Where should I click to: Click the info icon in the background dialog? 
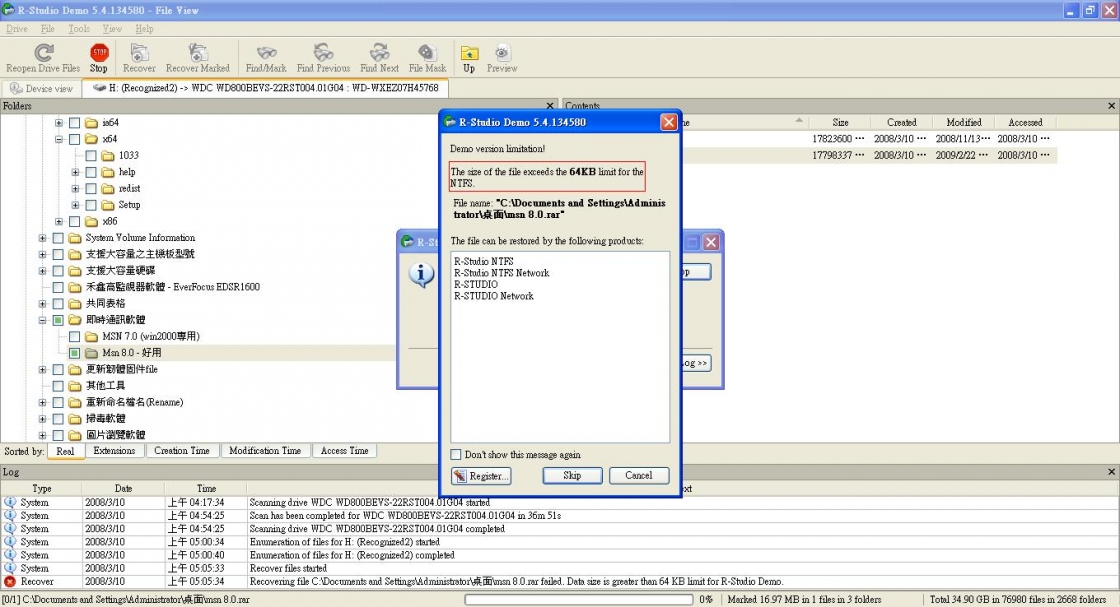[x=421, y=274]
